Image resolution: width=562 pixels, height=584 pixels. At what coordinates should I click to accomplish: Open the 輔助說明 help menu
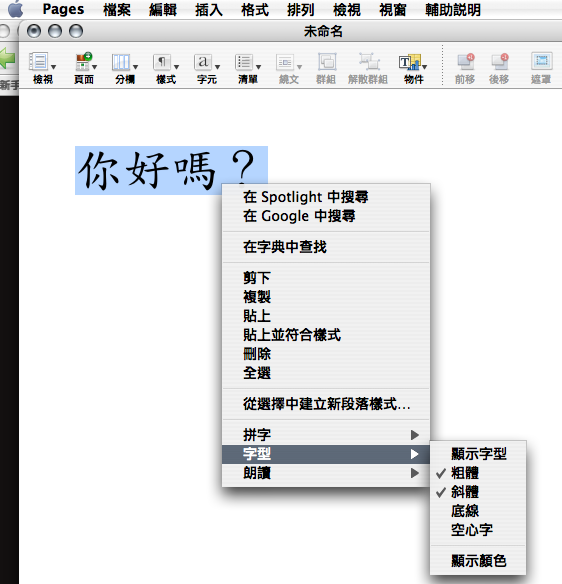coord(453,9)
